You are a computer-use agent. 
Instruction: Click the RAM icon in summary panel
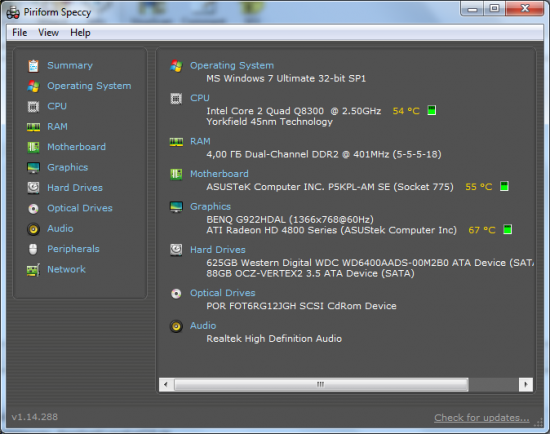176,142
